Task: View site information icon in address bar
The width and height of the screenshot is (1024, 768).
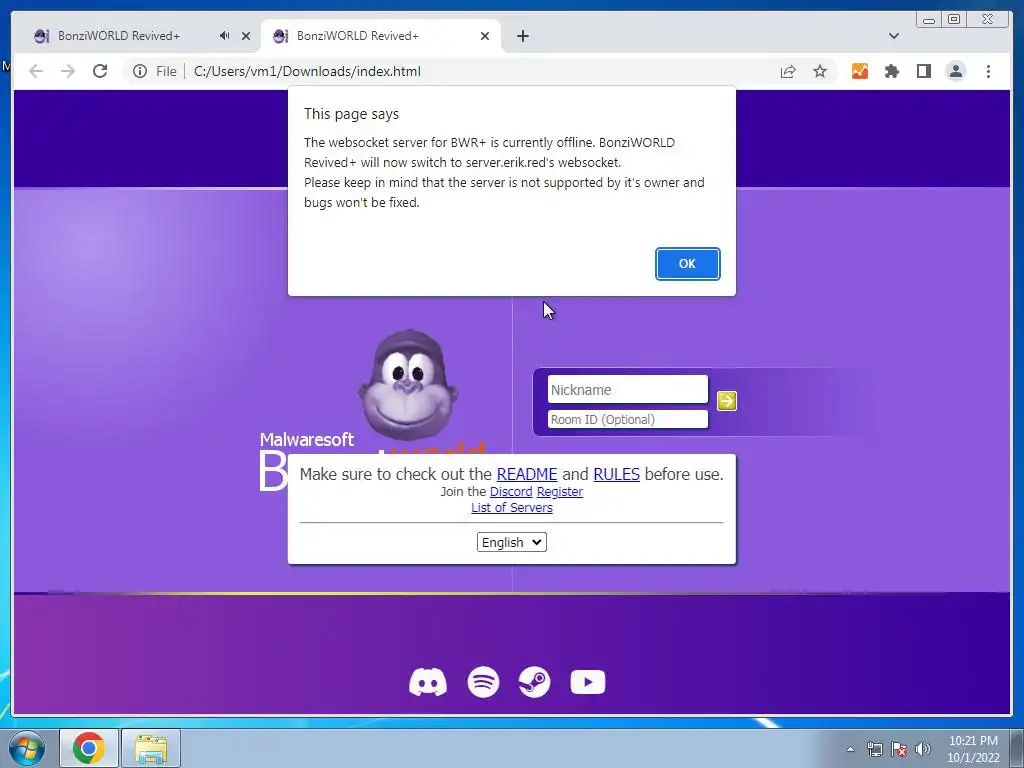Action: click(140, 71)
